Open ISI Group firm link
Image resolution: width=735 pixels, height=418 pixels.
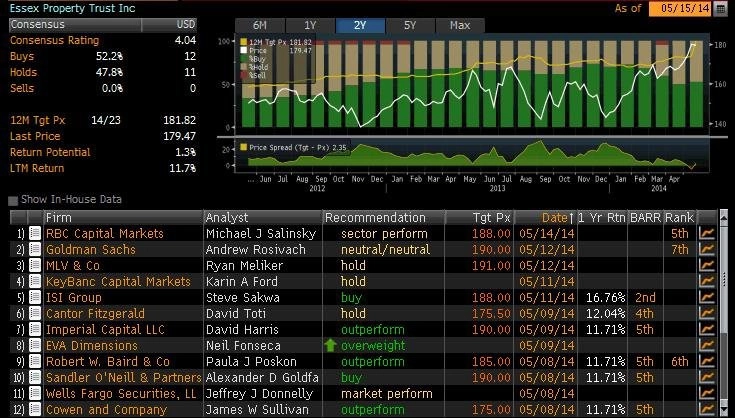pos(74,297)
